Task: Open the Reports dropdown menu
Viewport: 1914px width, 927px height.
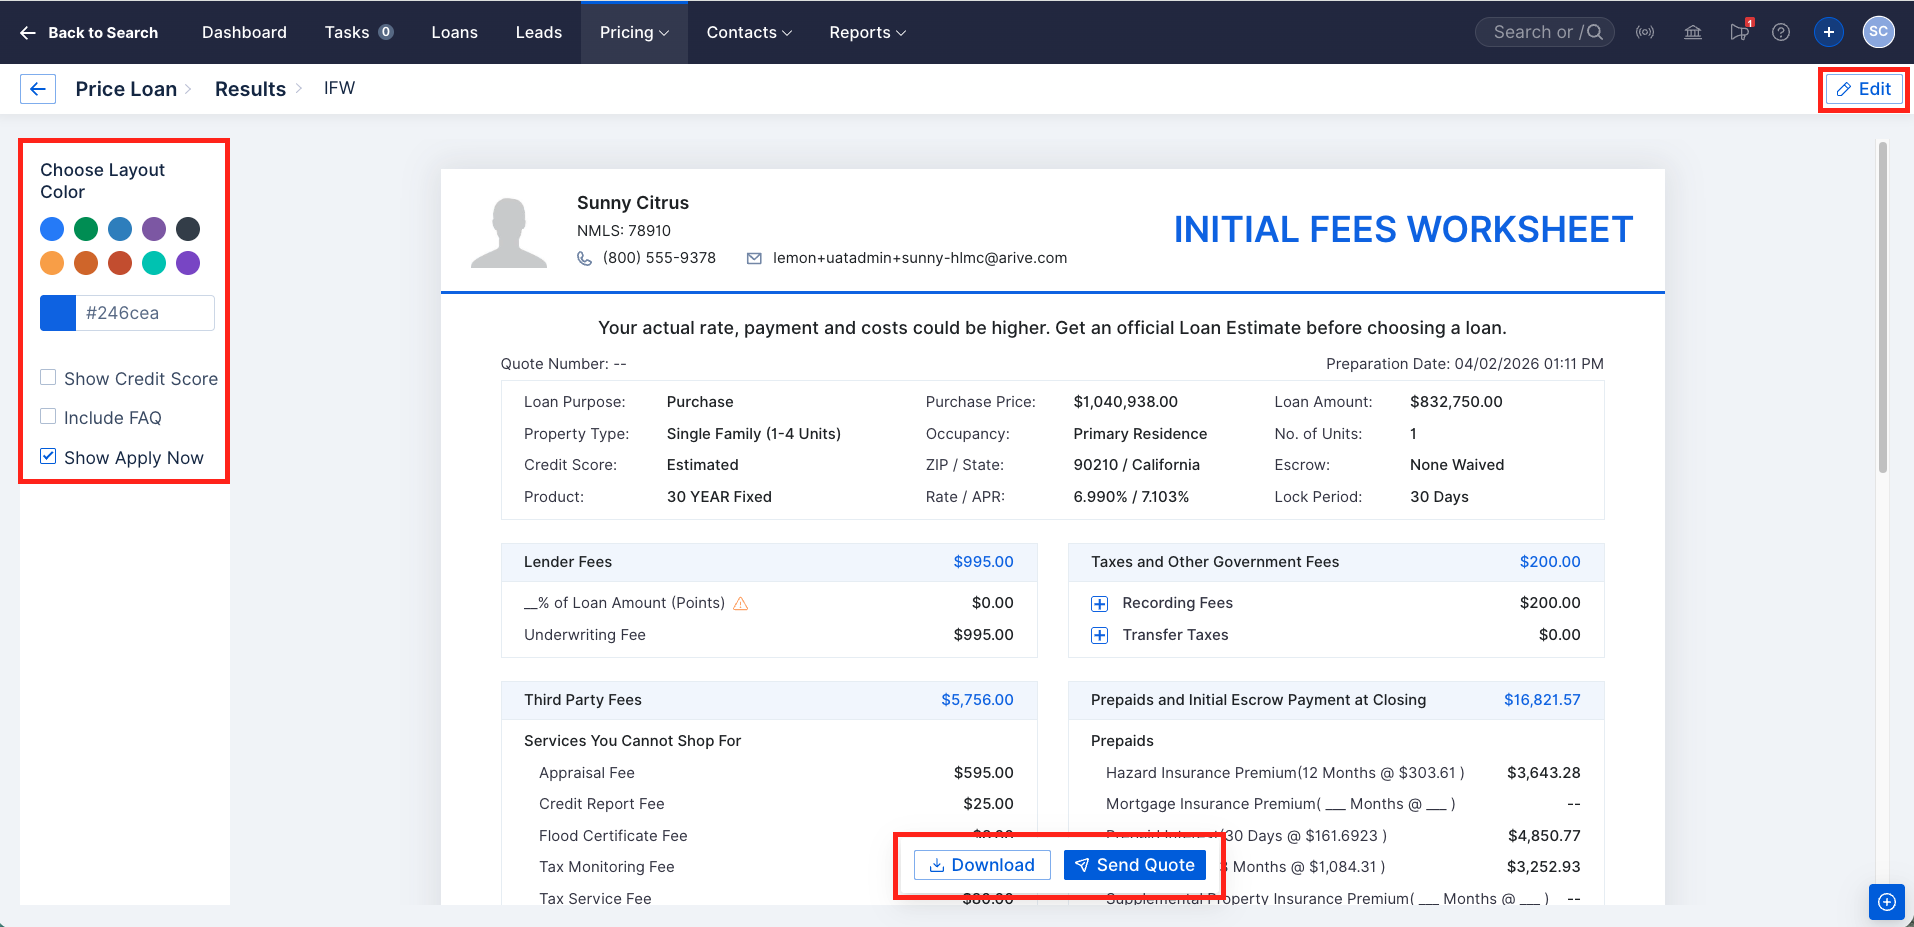Action: [x=865, y=32]
